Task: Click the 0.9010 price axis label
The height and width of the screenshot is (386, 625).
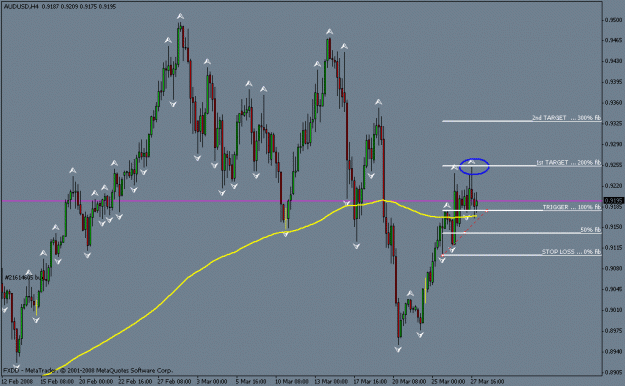Action: 614,309
